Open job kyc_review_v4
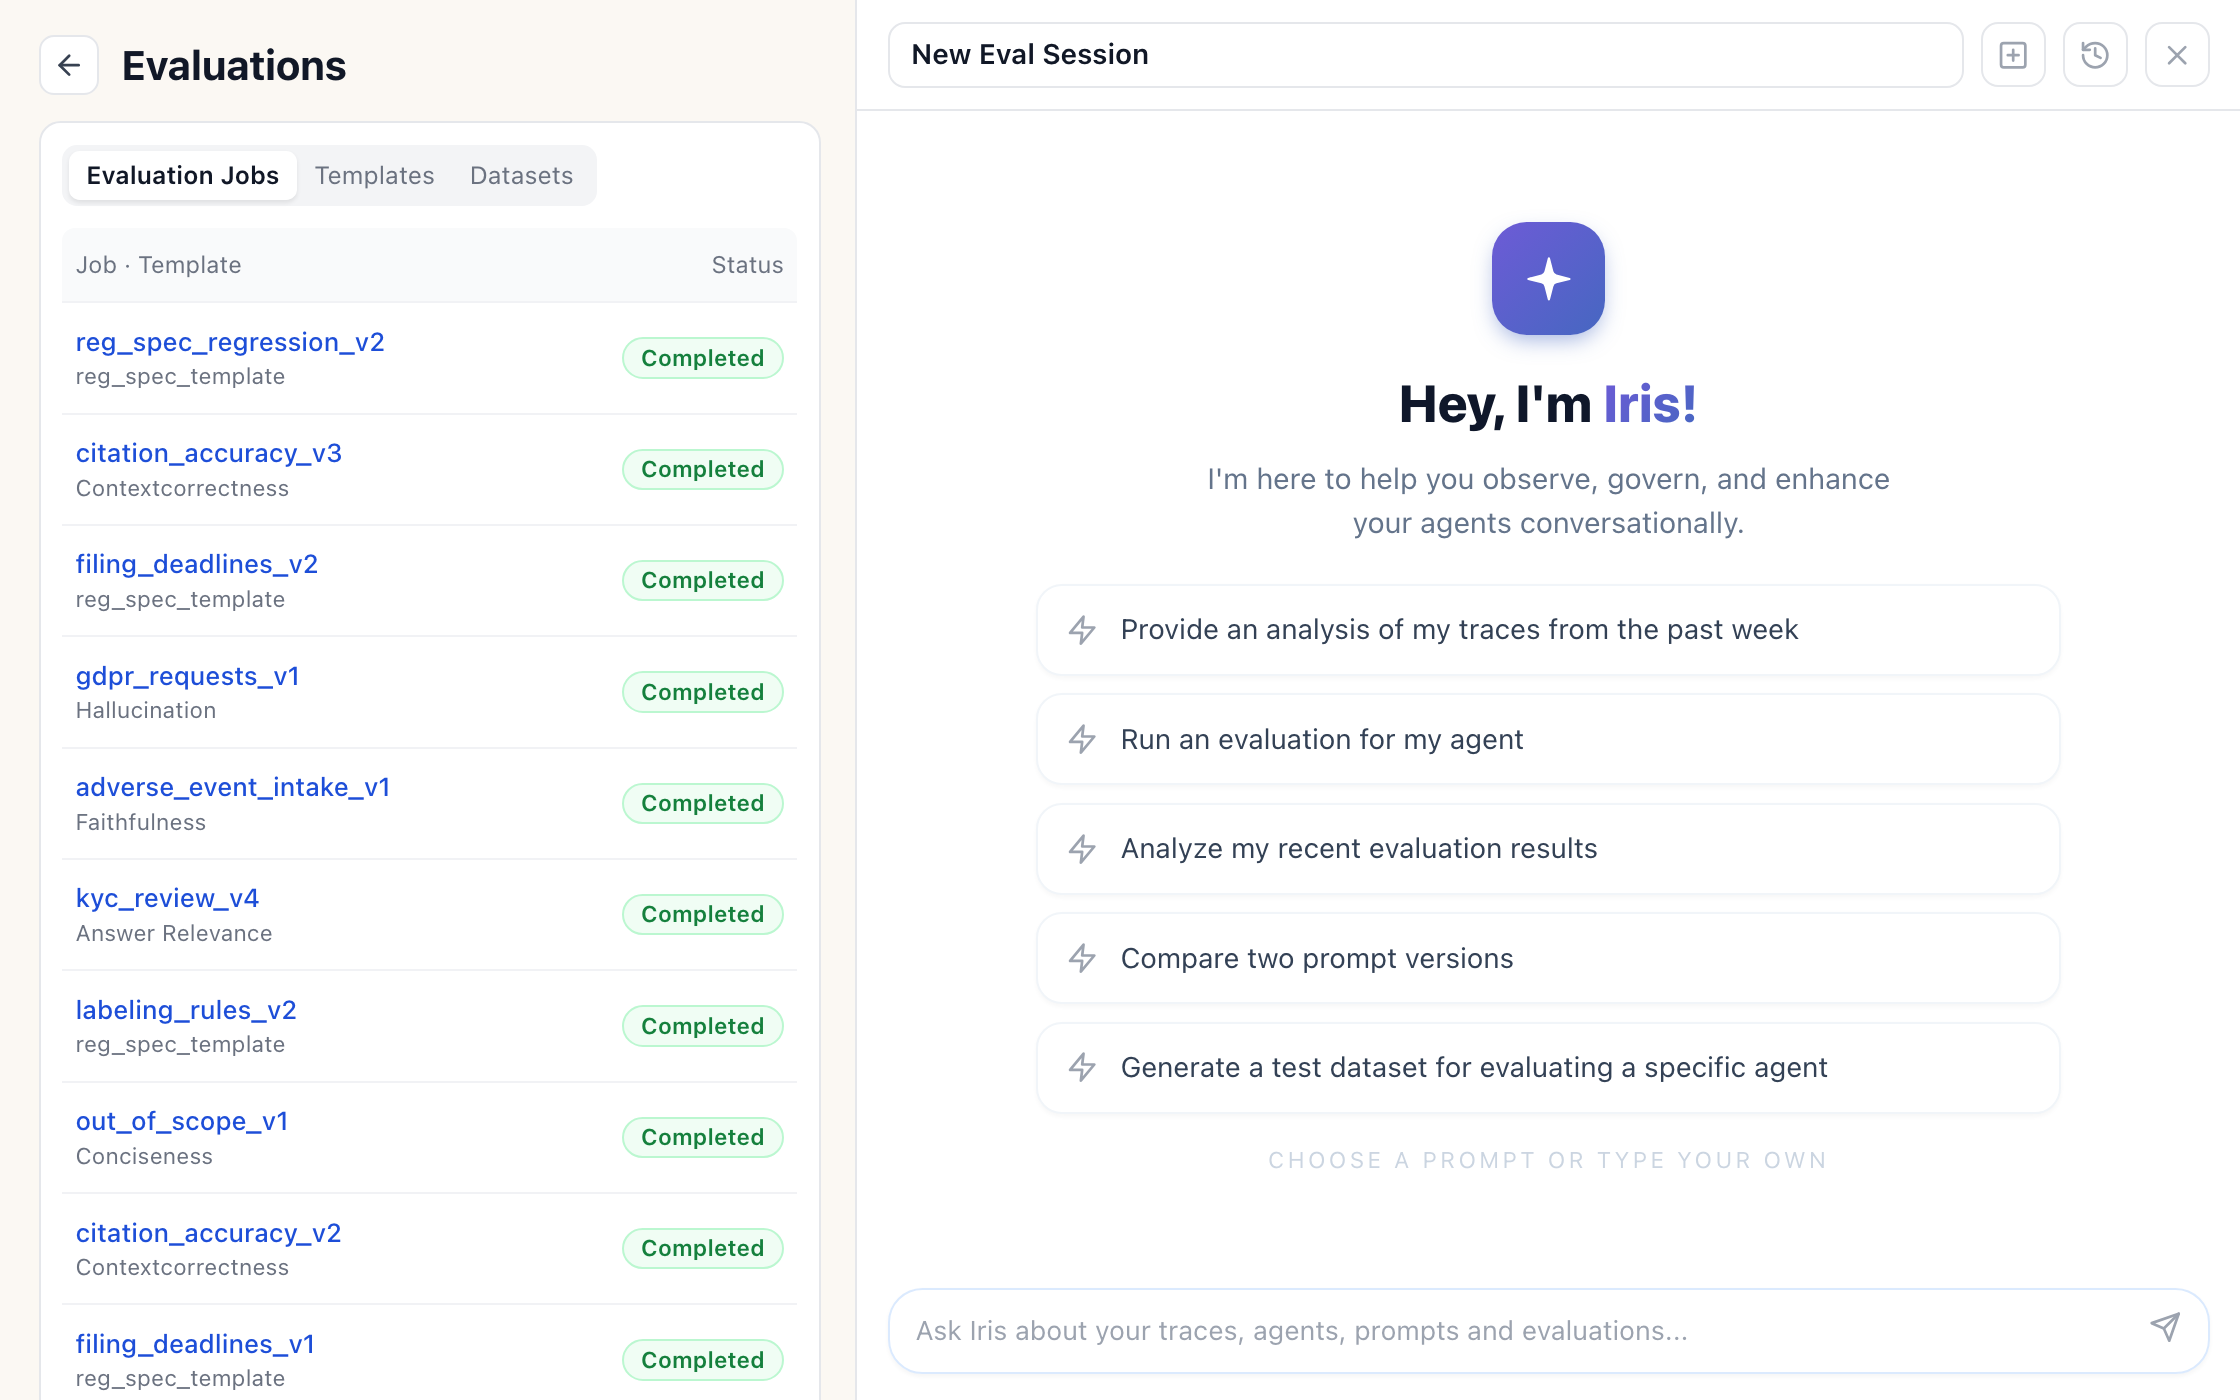2240x1400 pixels. pos(168,898)
